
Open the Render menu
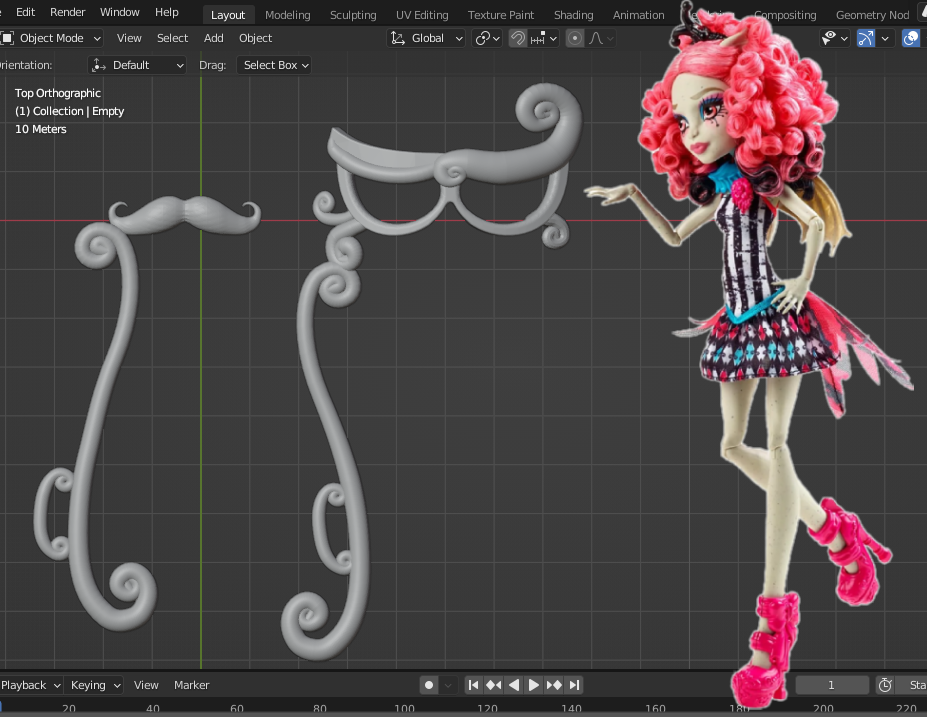click(x=67, y=12)
